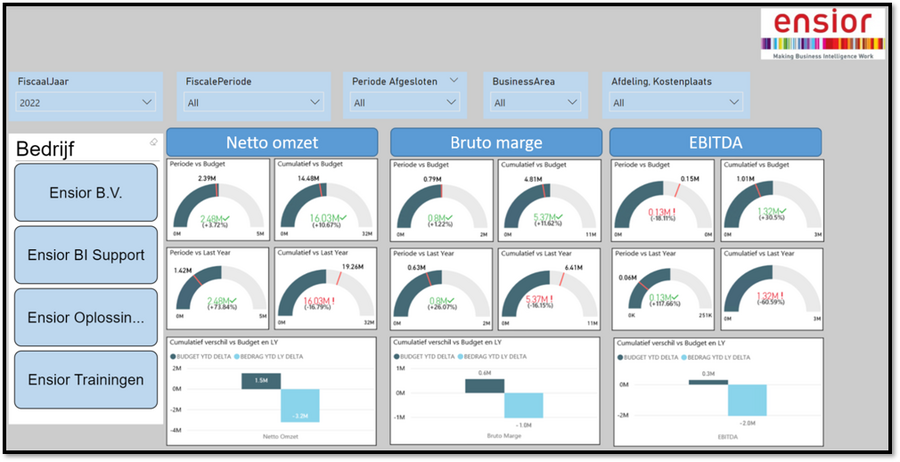Click BEDRAG YTD LY DELTA legend in Netto omzet chart
Screen dimensions: 900x462
[x=269, y=356]
